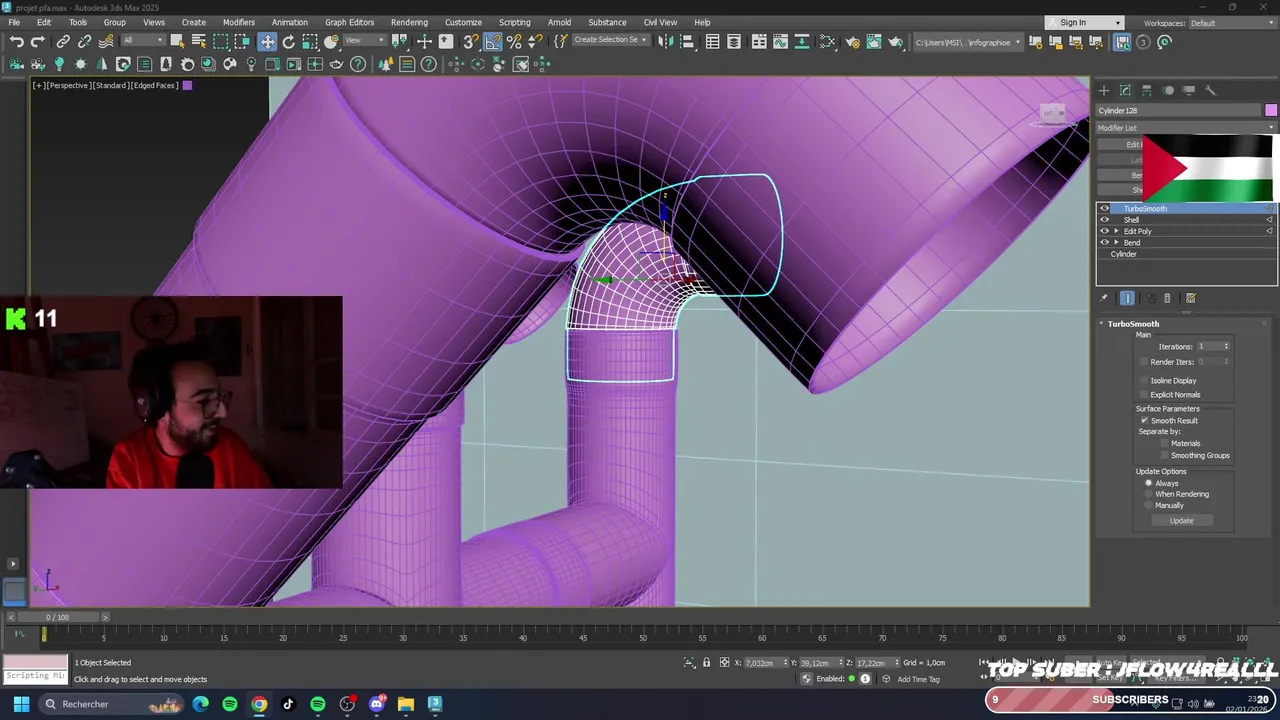The width and height of the screenshot is (1280, 720).
Task: Toggle the Angle Snap tool
Action: tap(493, 42)
